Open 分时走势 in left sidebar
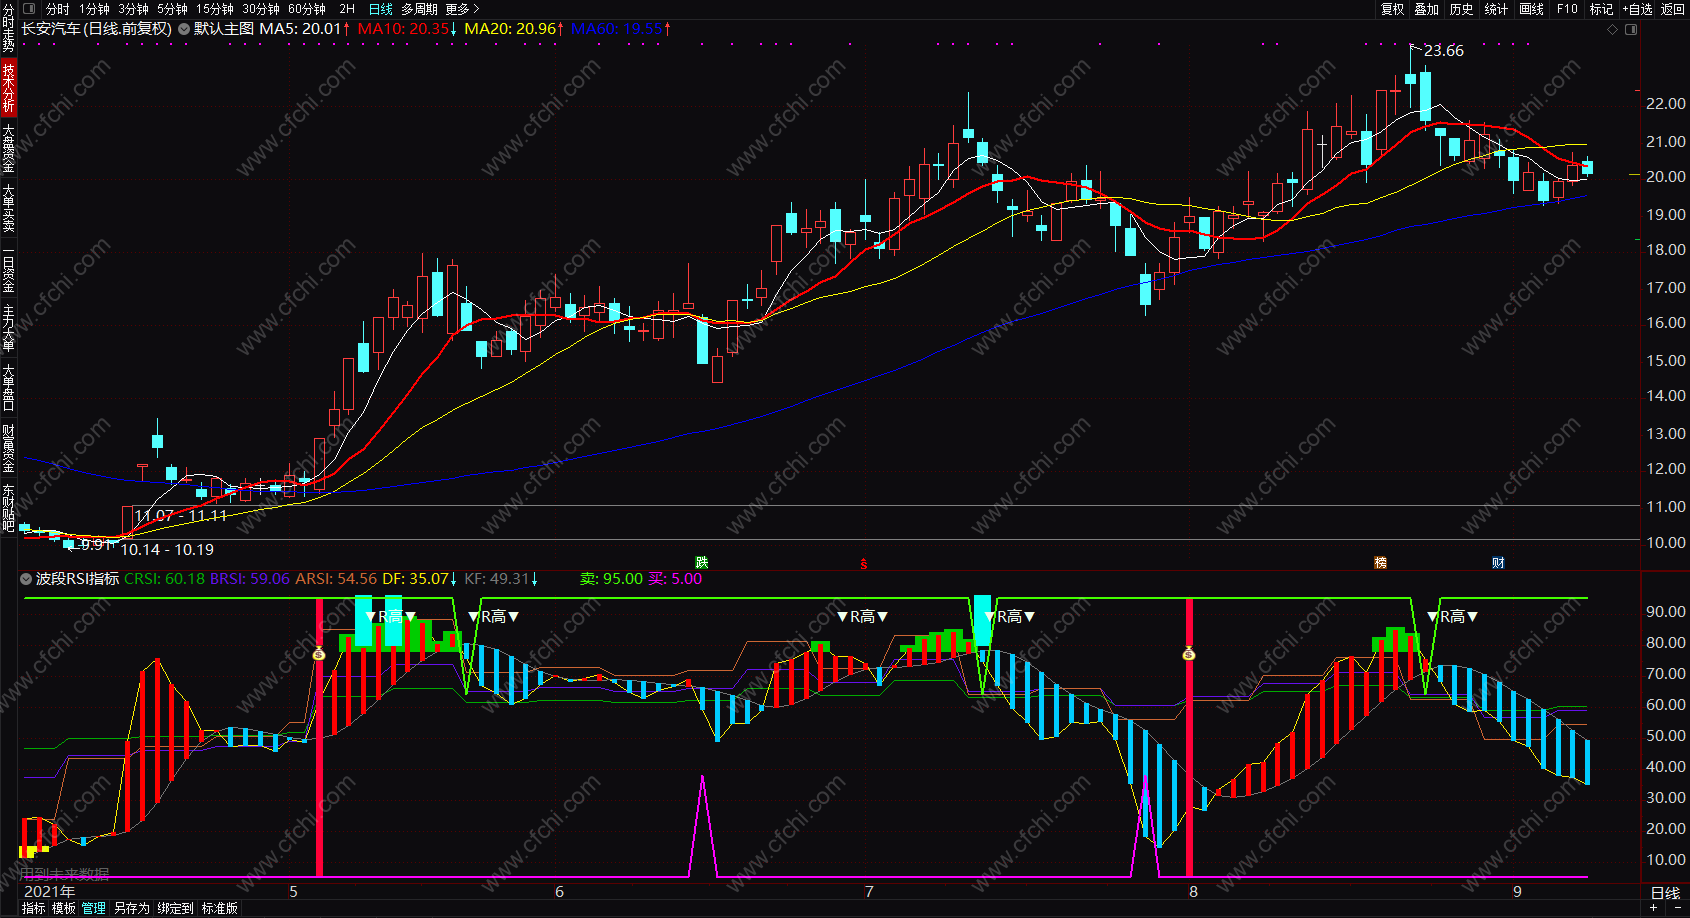Screen dimensions: 1690x918 [x=8, y=28]
